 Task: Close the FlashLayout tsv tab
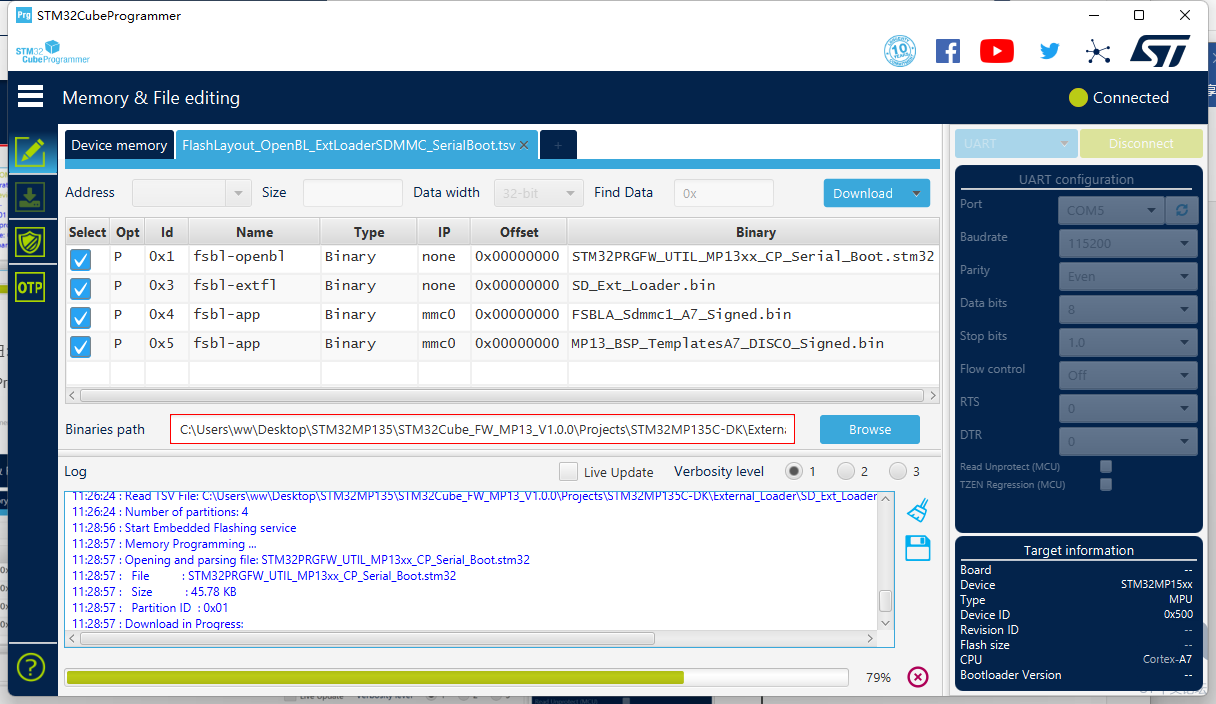524,145
